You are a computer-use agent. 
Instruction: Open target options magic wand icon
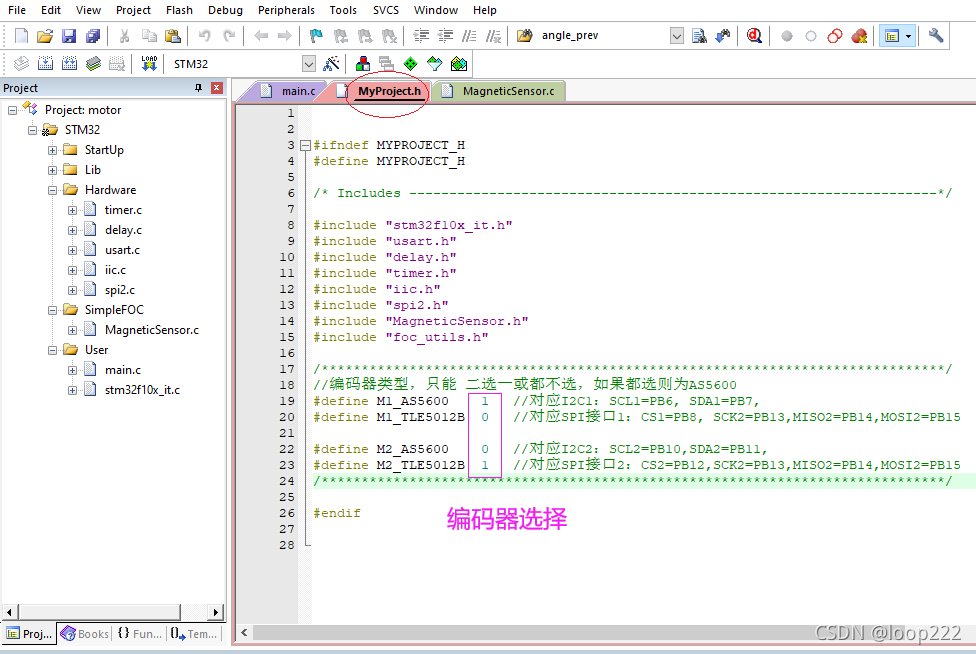[332, 63]
